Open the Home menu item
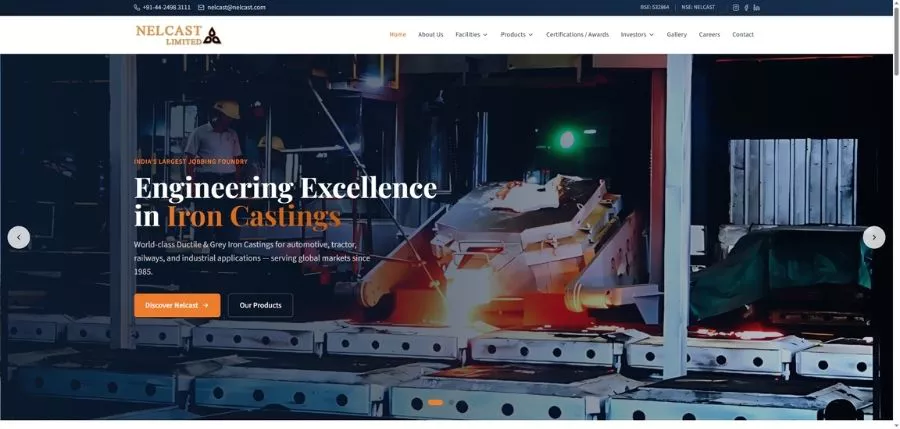Image resolution: width=900 pixels, height=429 pixels. (x=398, y=34)
